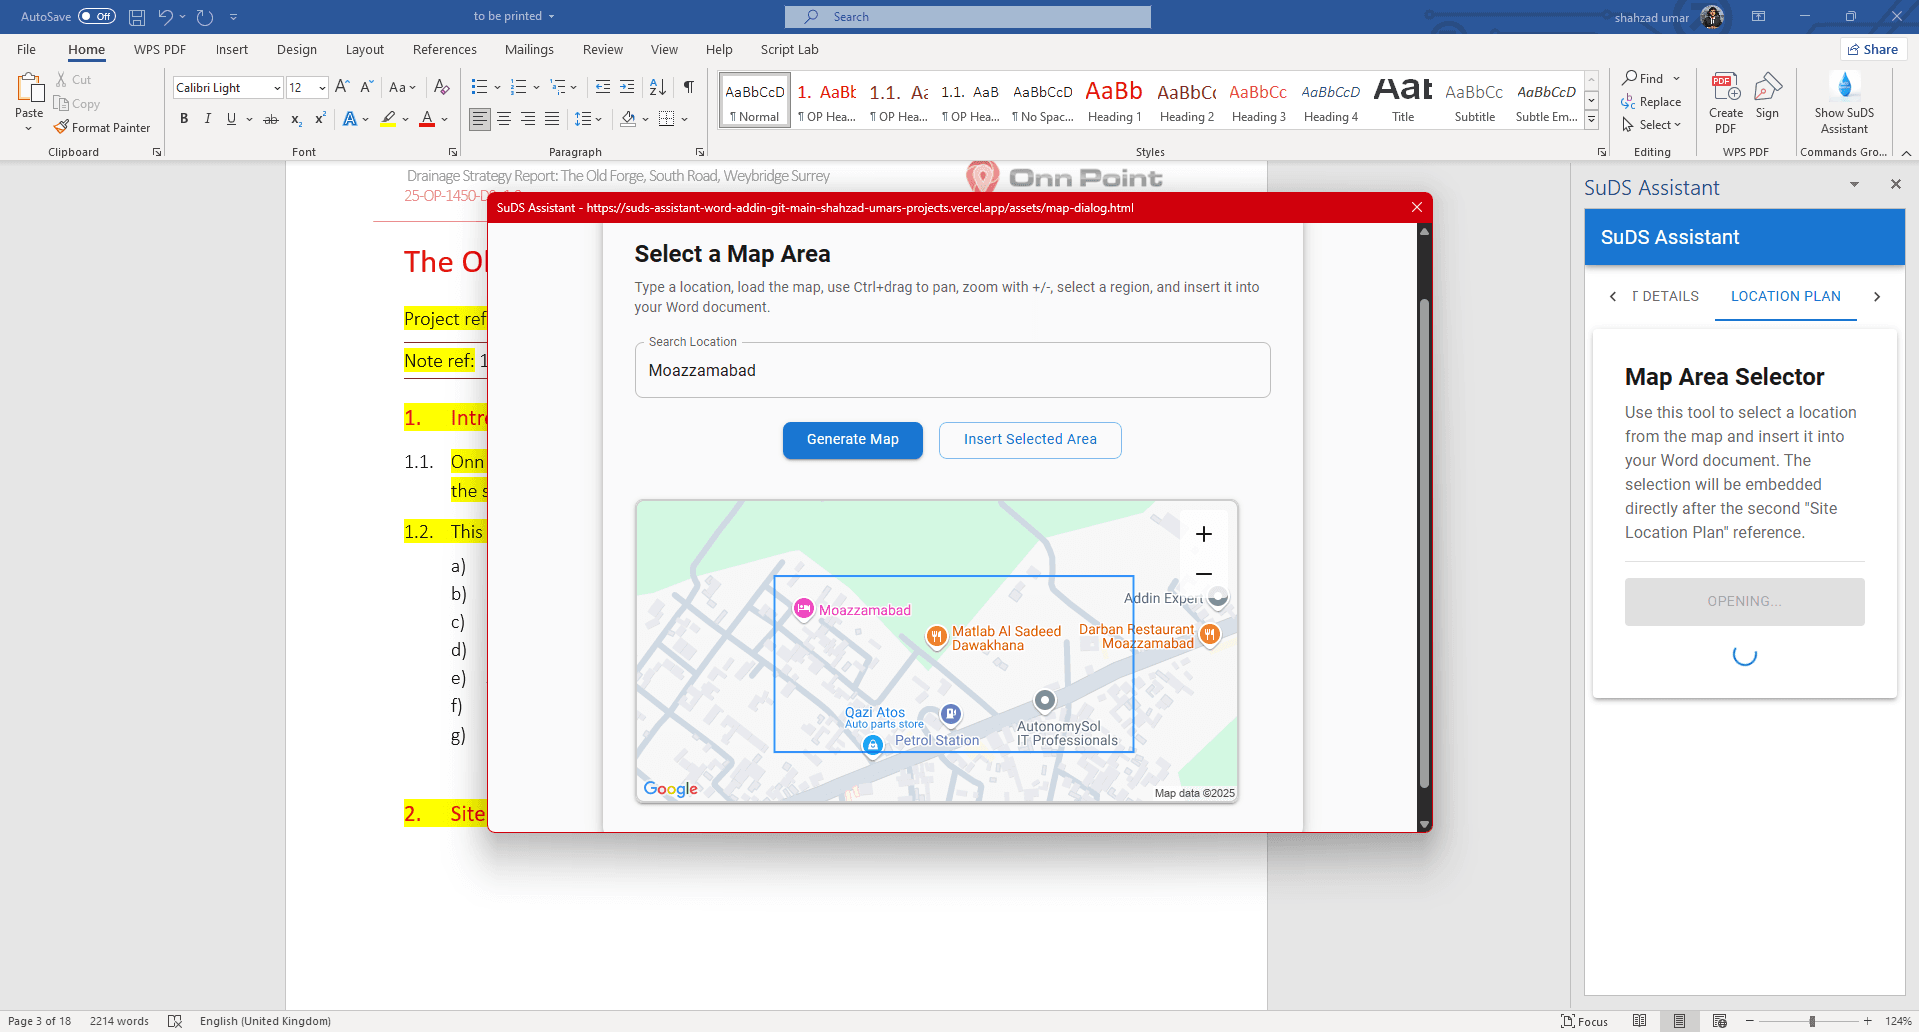Click the Share button

(1873, 49)
